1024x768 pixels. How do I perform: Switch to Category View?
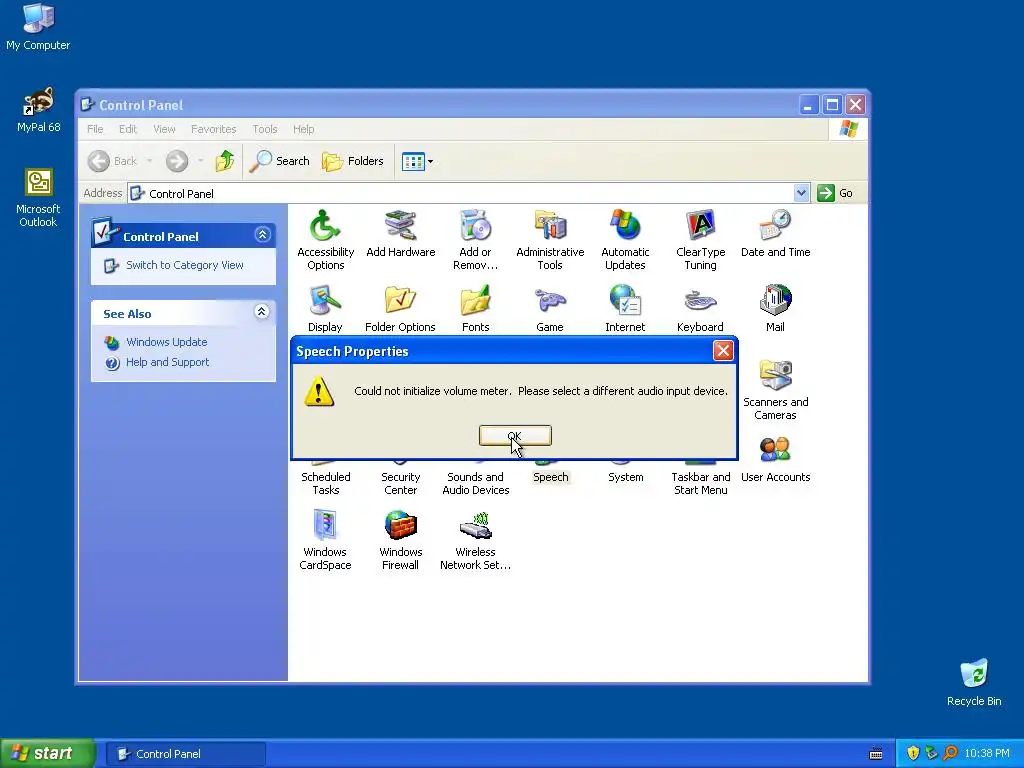184,265
